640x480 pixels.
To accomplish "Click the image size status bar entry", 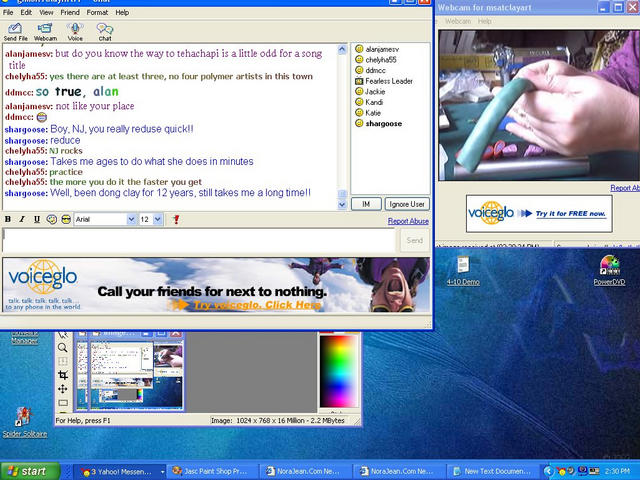I will point(278,420).
